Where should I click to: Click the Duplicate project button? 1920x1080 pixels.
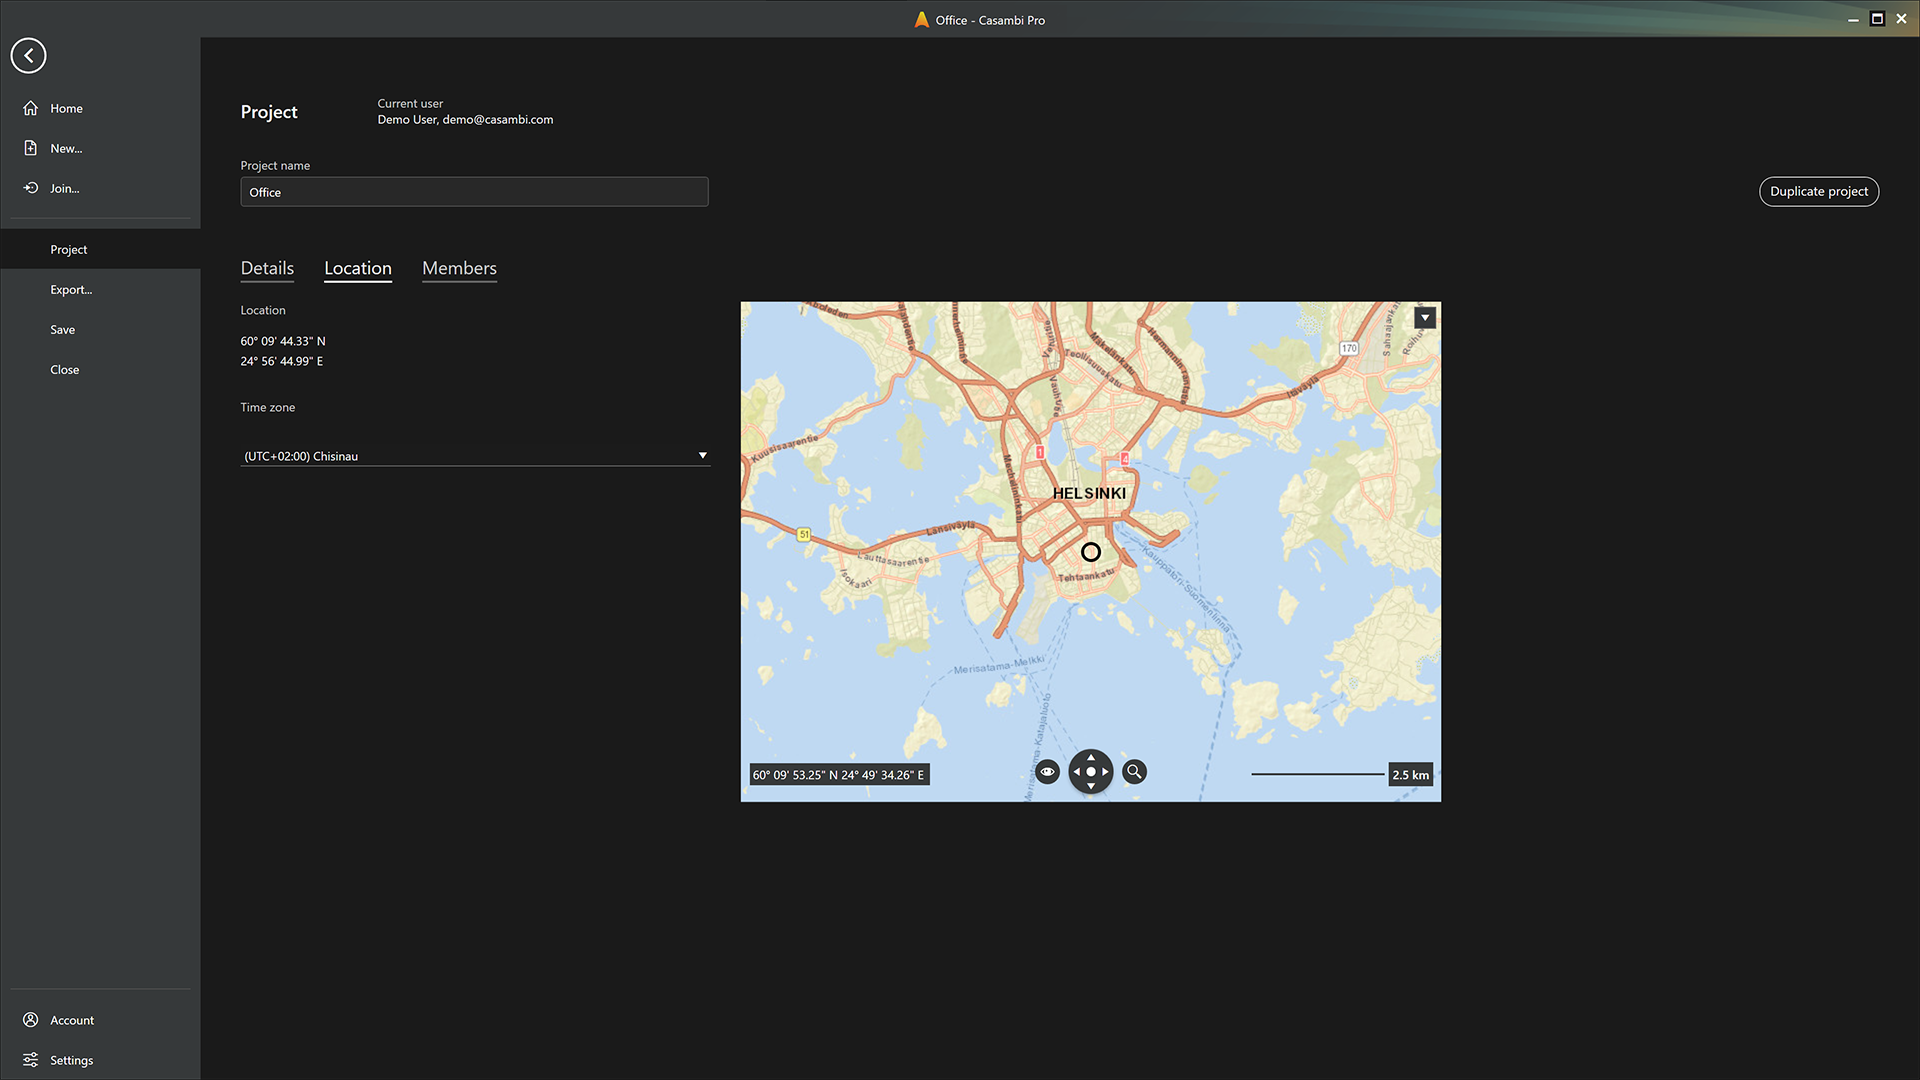(x=1819, y=191)
